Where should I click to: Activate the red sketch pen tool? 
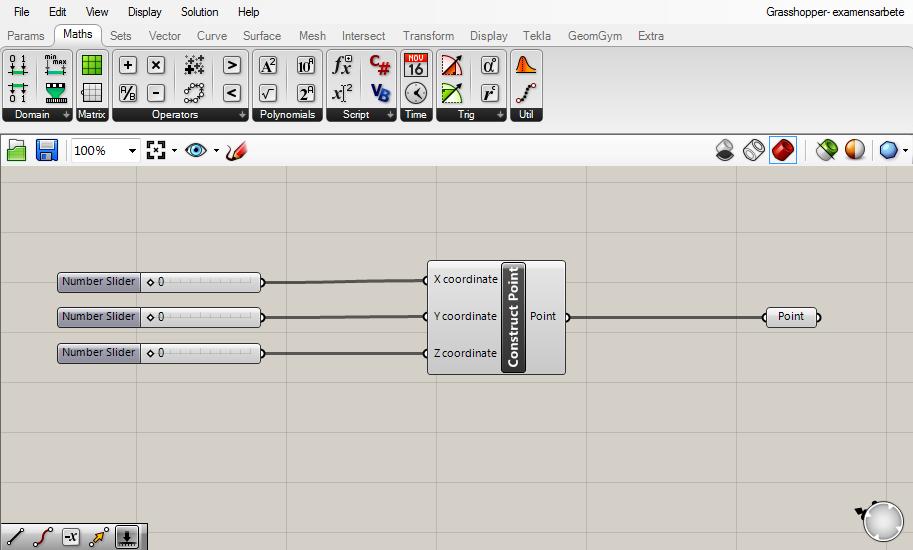(x=236, y=151)
